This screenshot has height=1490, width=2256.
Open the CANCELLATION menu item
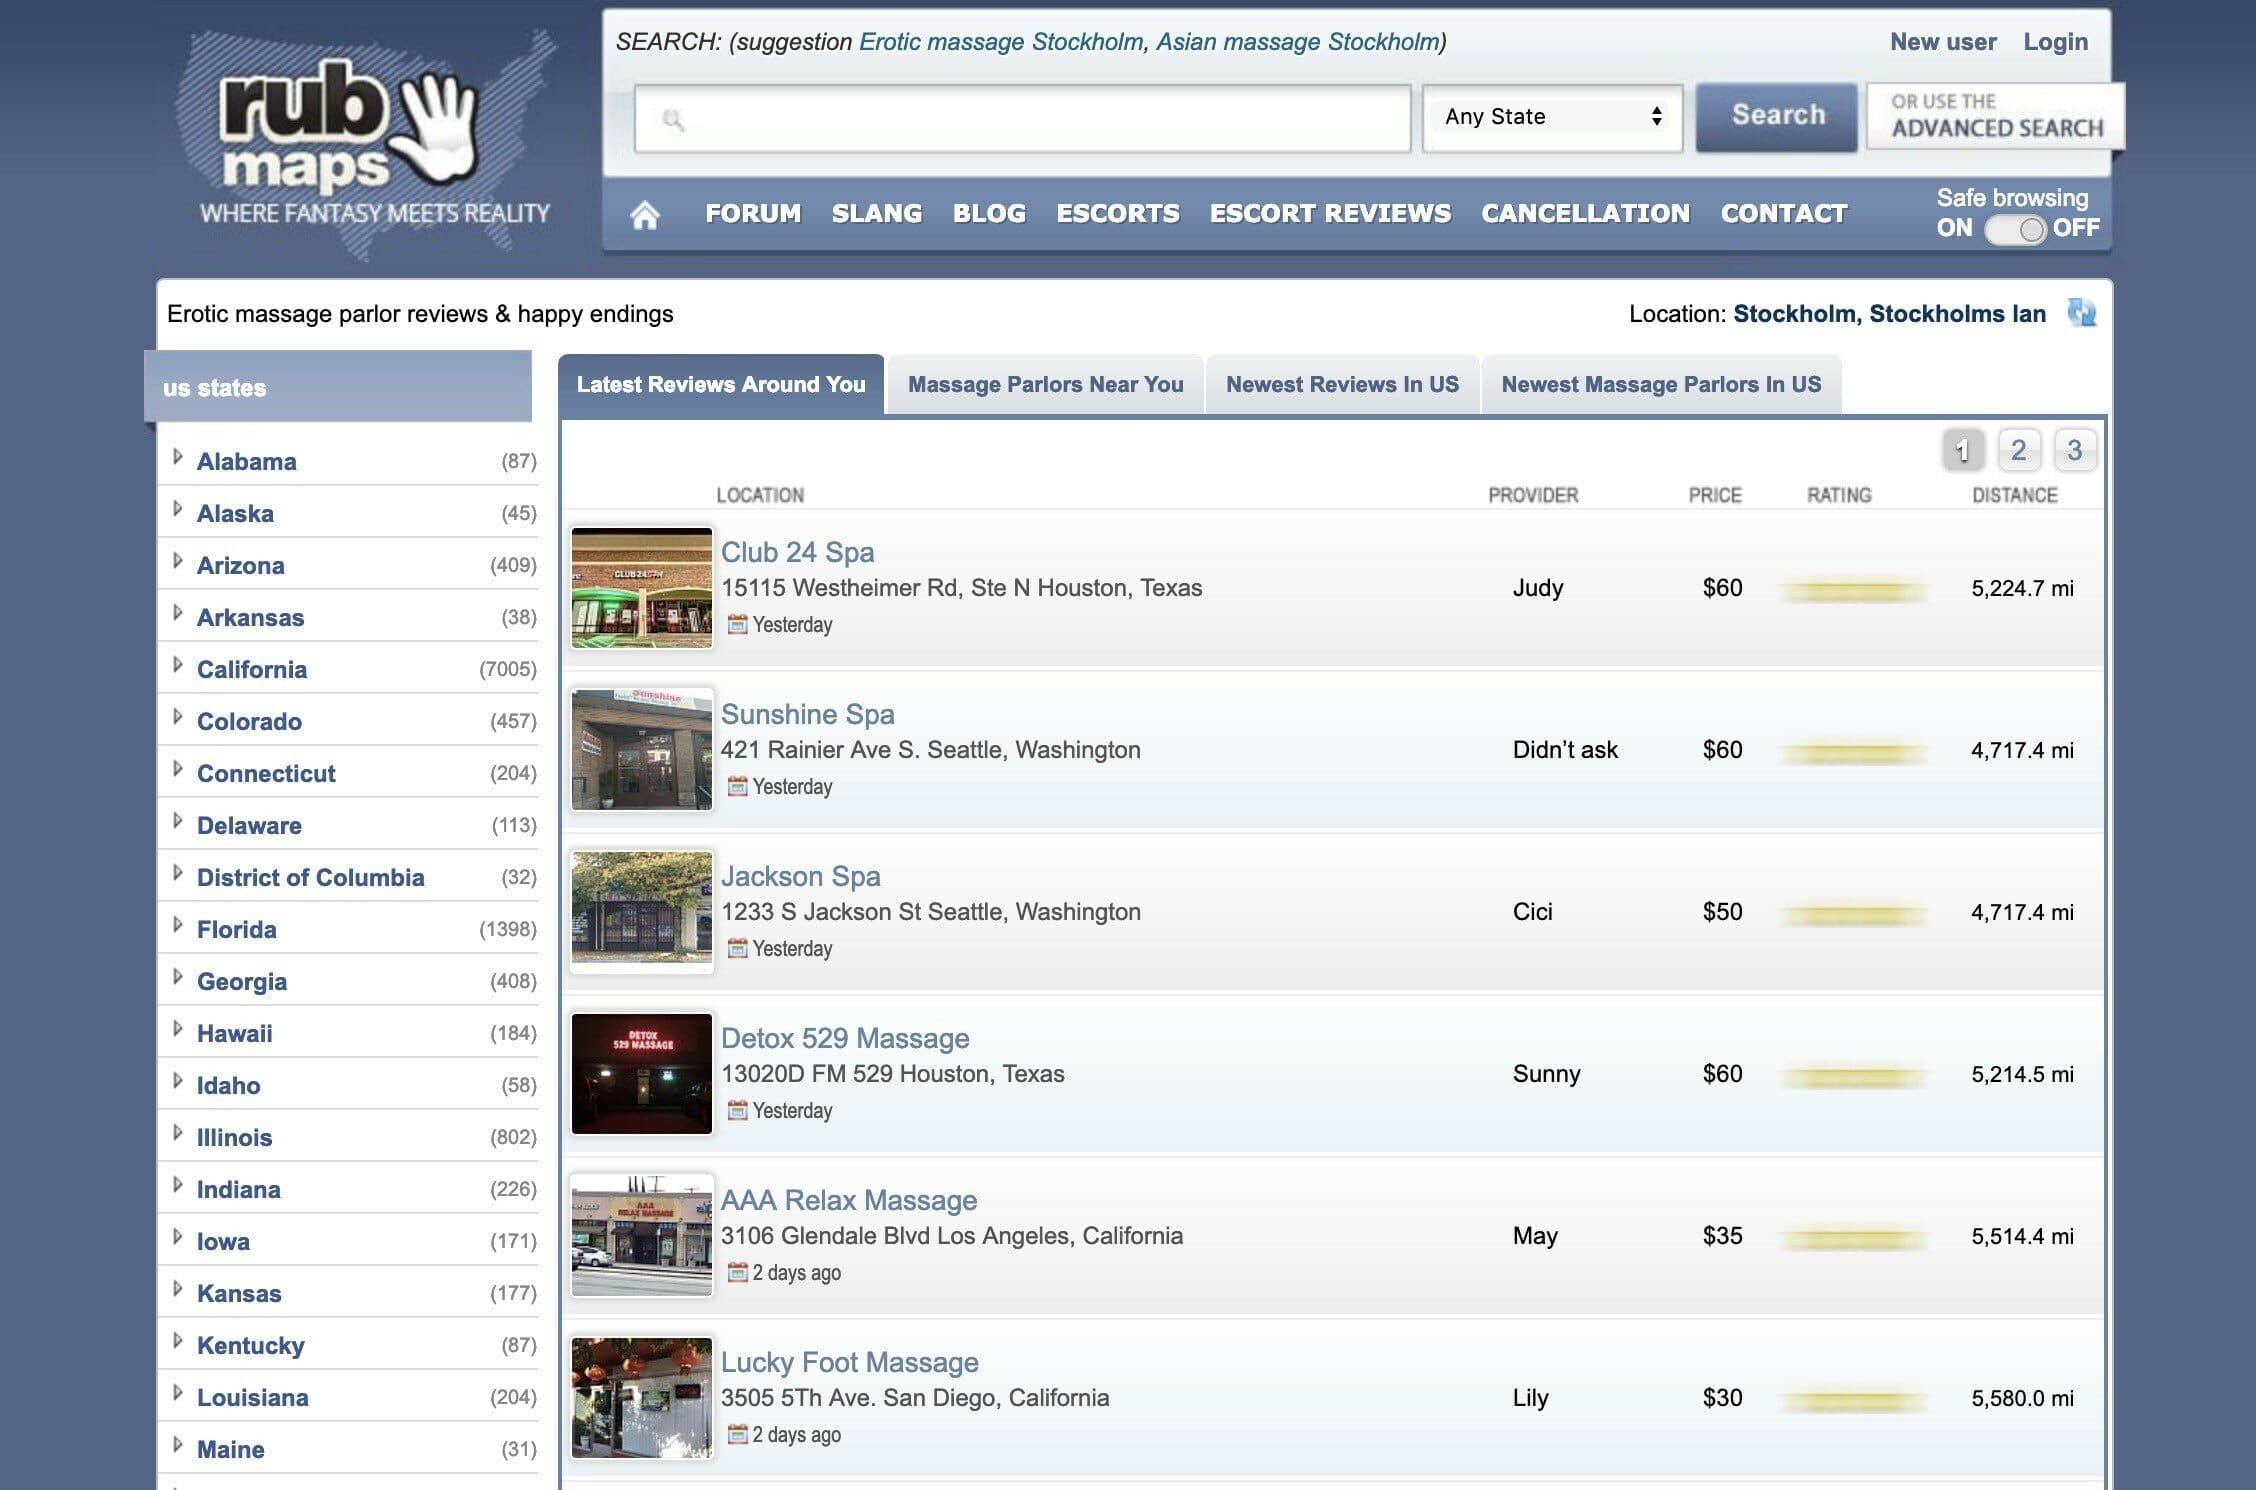point(1585,214)
